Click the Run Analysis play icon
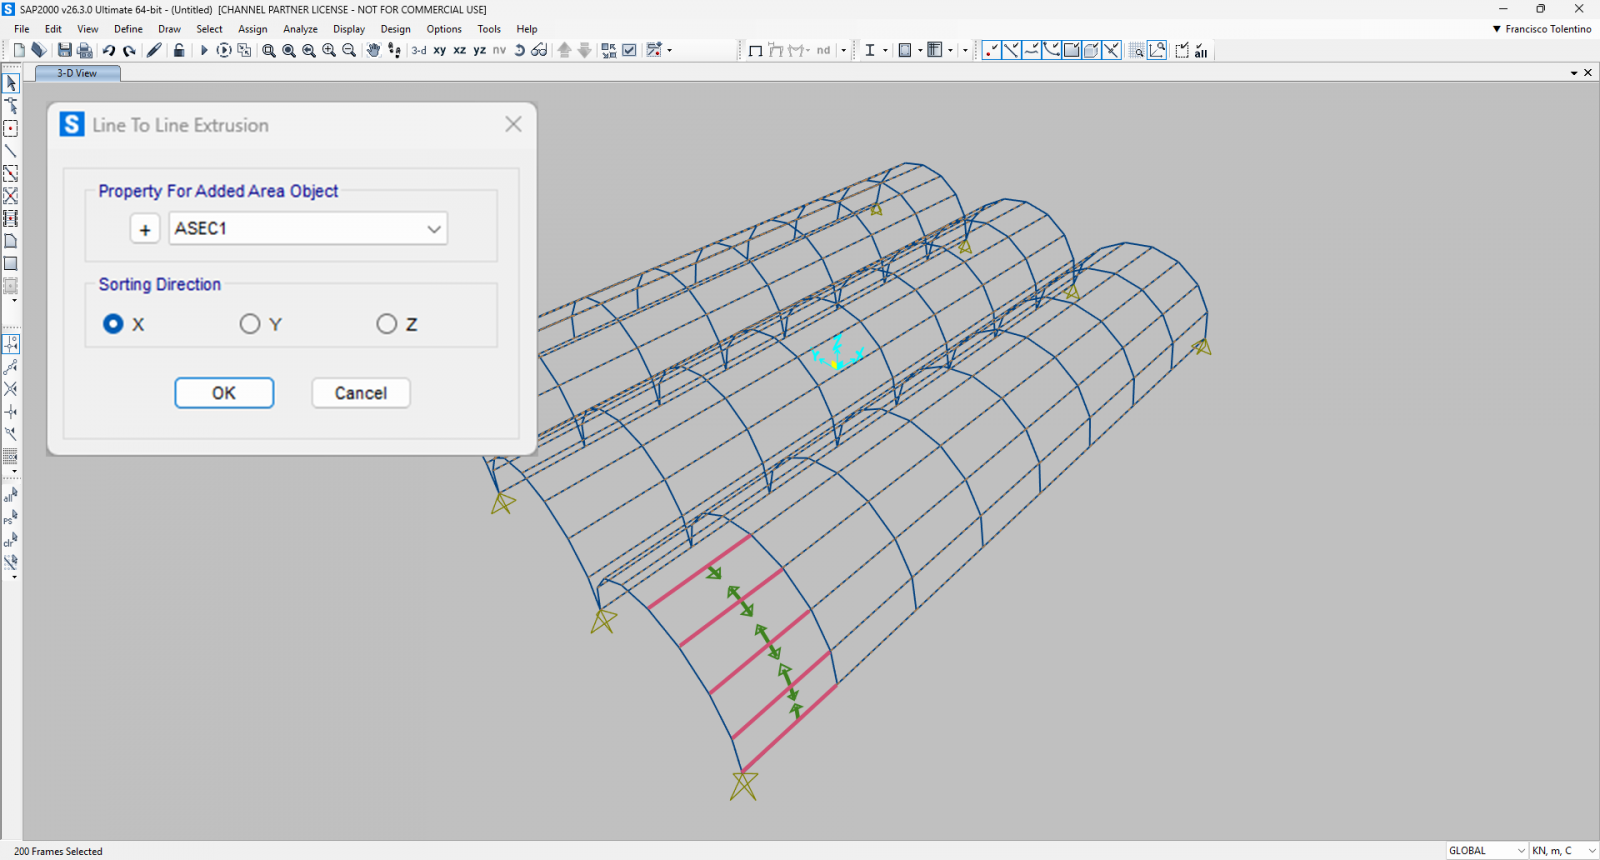The width and height of the screenshot is (1600, 860). (x=204, y=50)
